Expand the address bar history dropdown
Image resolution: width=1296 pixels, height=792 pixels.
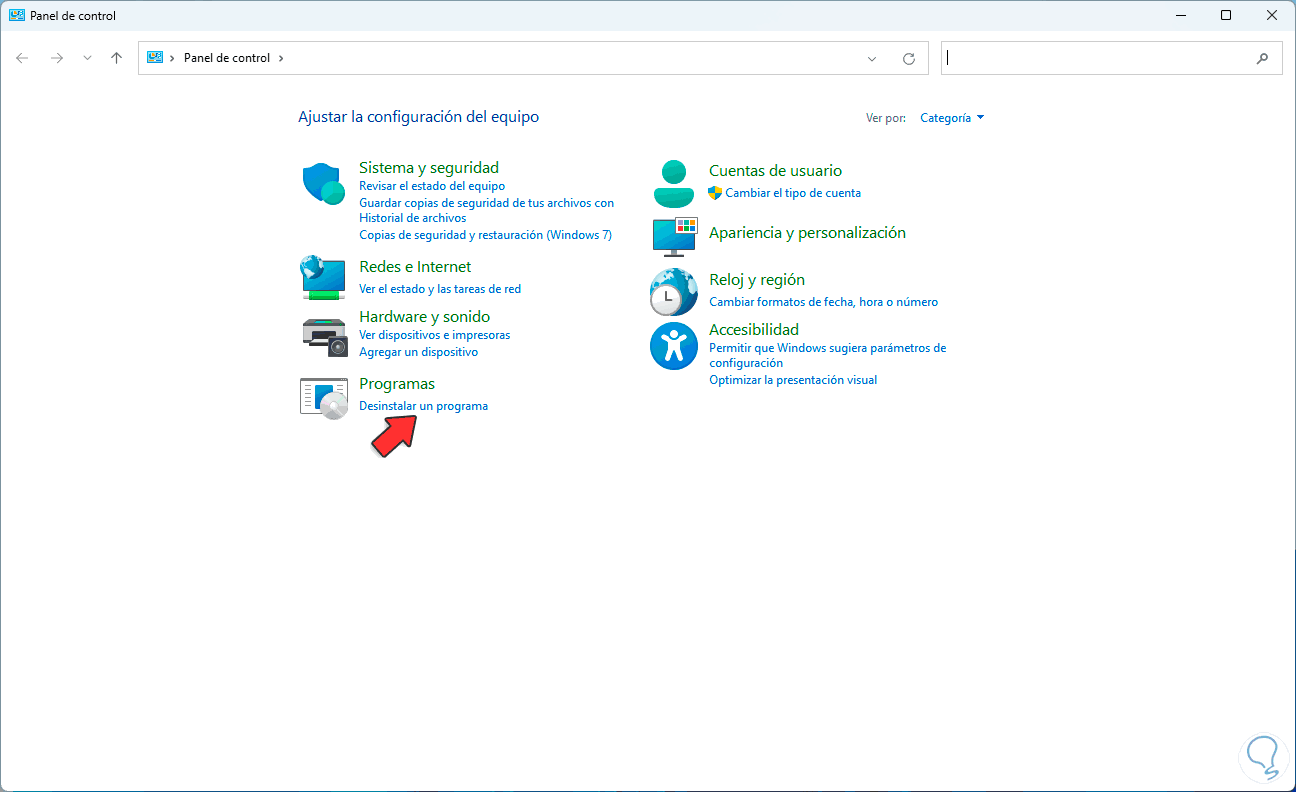click(873, 58)
